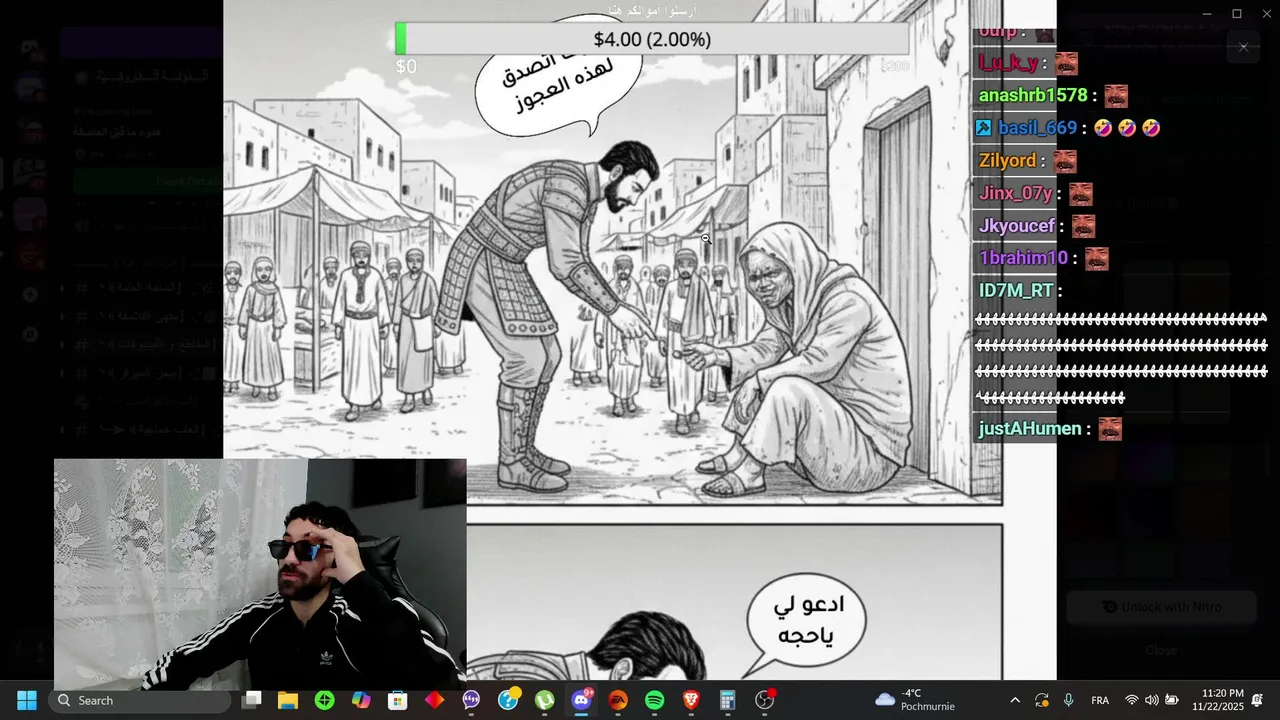The image size is (1280, 720).
Task: Click chat username 'ID7M_RT'
Action: tap(1016, 290)
